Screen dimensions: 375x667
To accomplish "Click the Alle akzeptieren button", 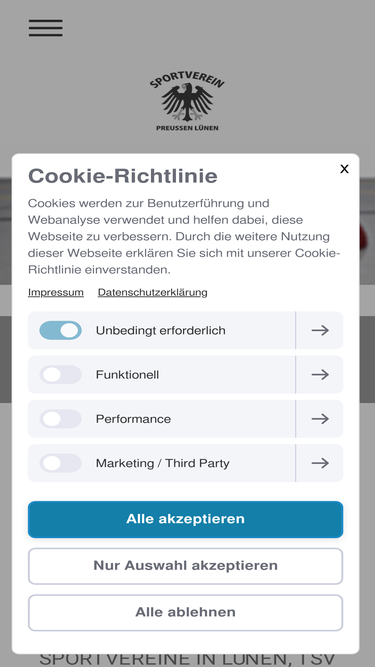I will click(185, 519).
